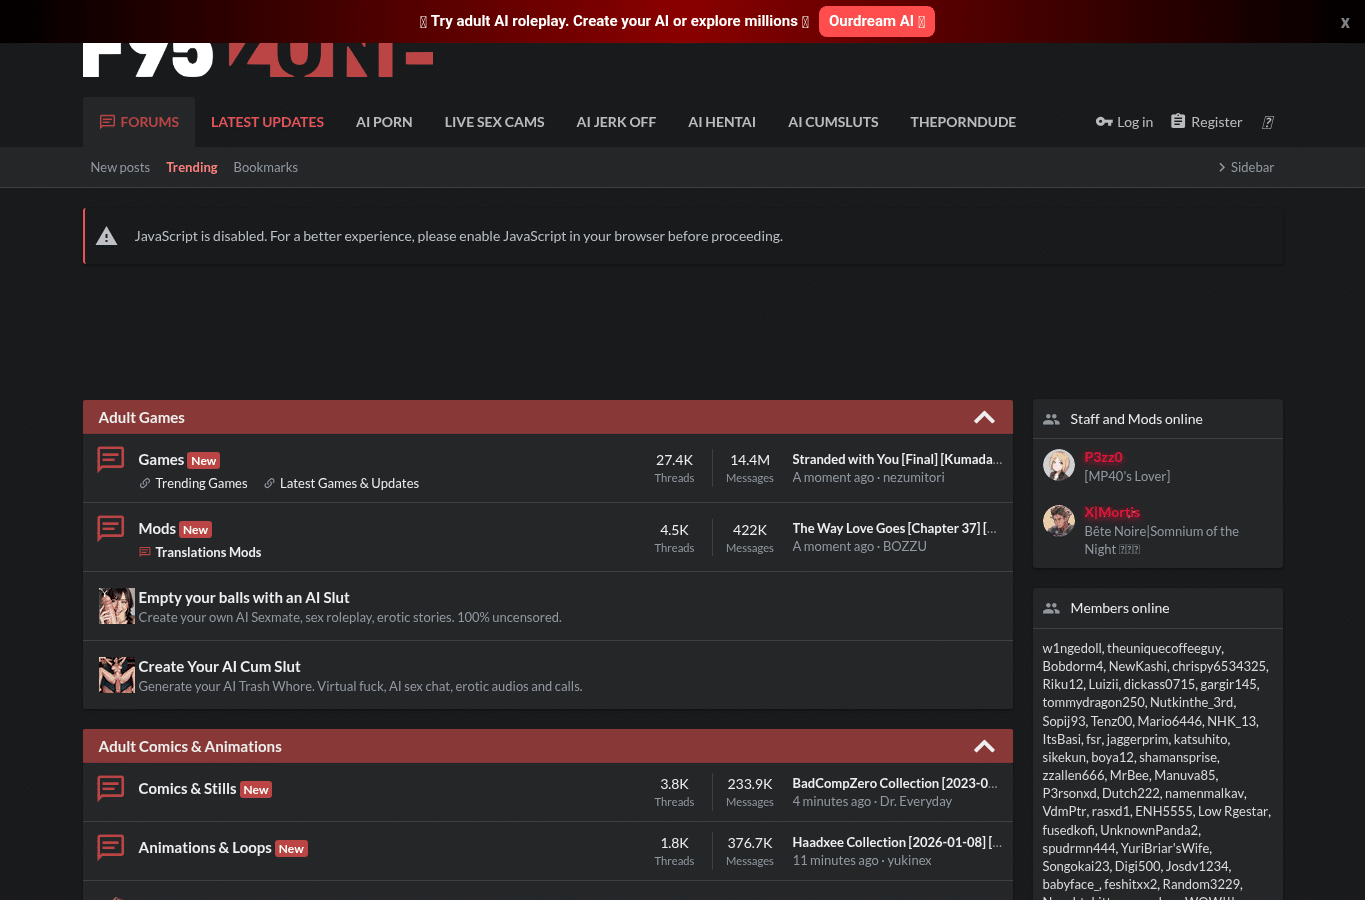Click the search icon in the nav bar
This screenshot has height=900, width=1365.
(x=1268, y=122)
